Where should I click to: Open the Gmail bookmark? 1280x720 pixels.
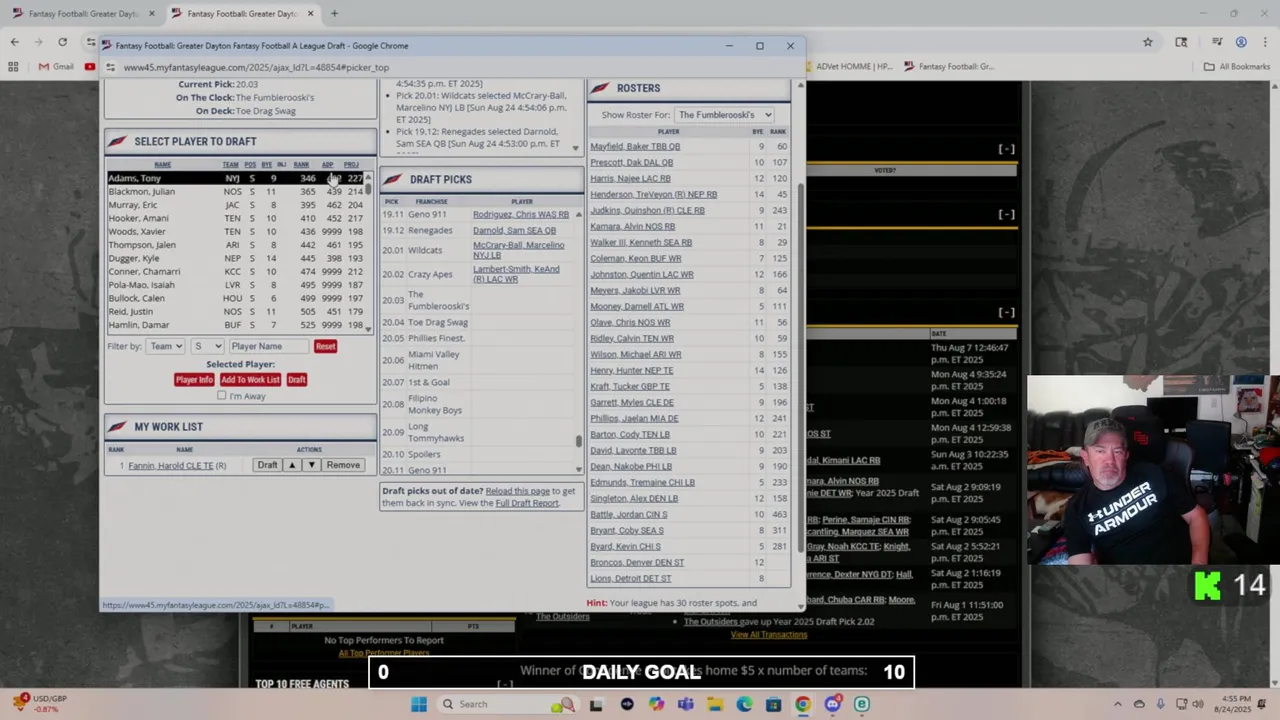[56, 67]
